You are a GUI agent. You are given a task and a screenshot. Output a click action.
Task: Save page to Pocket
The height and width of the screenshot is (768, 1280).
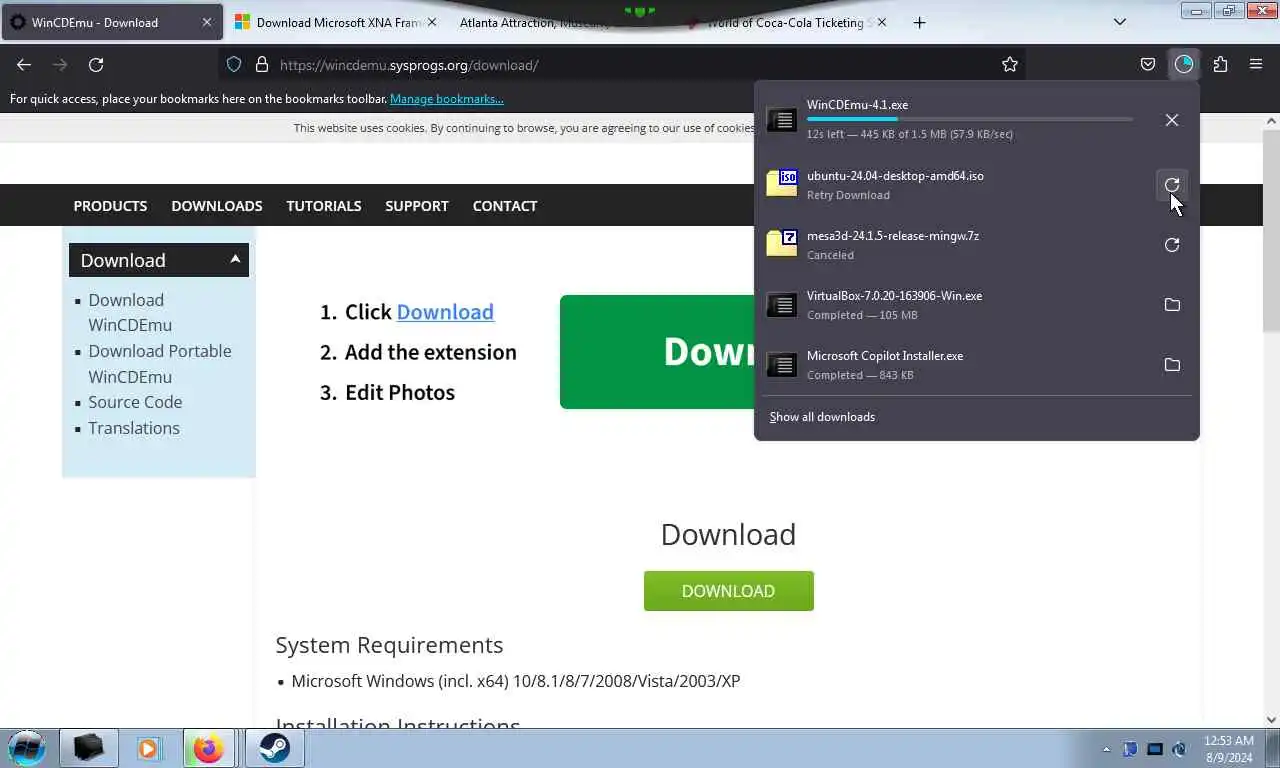(1148, 64)
